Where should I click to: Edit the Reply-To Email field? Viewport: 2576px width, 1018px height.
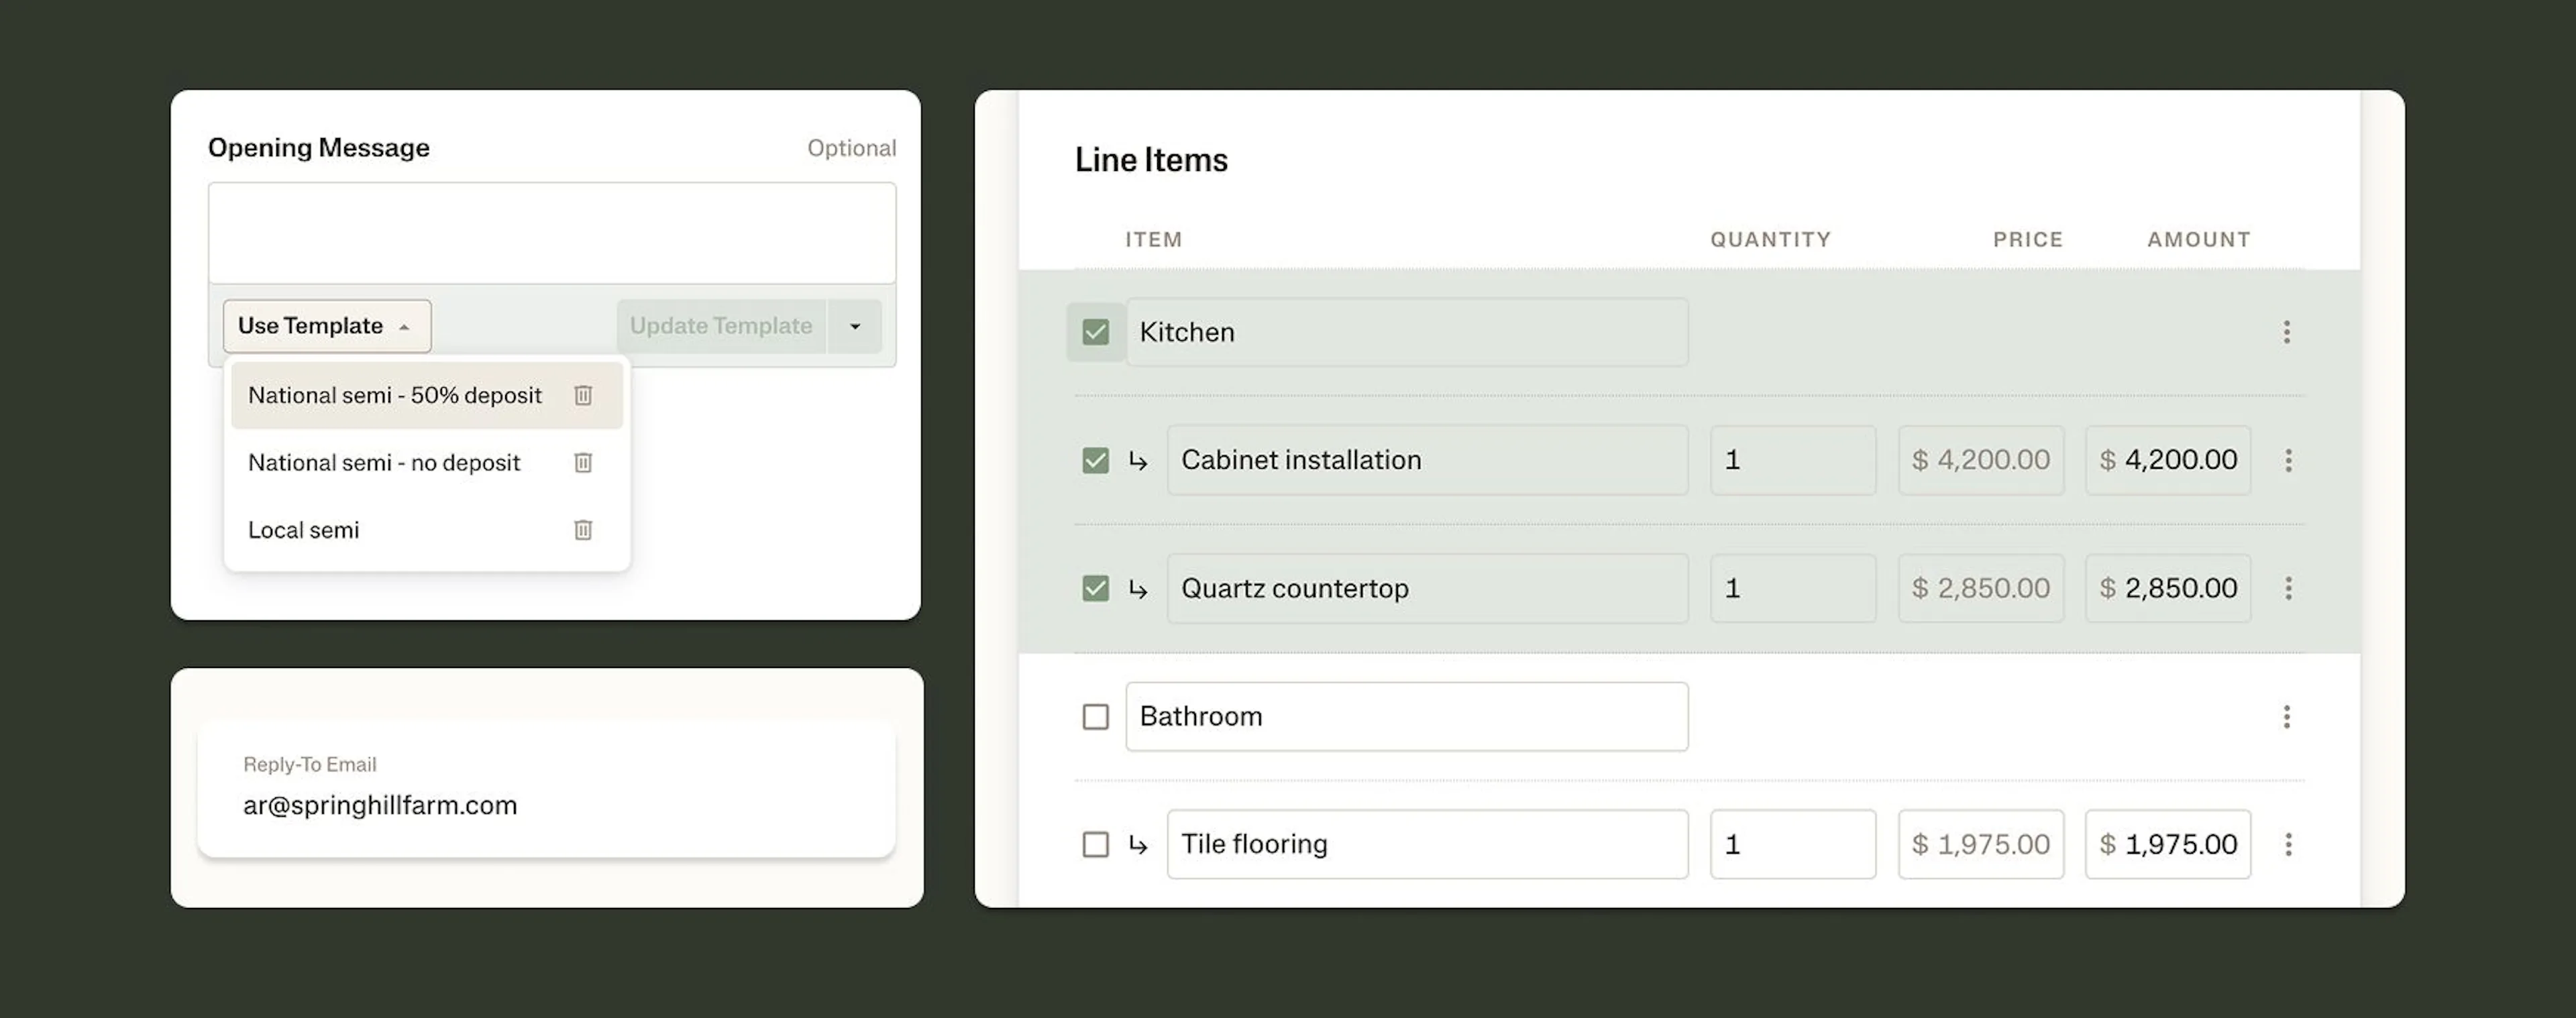[546, 789]
